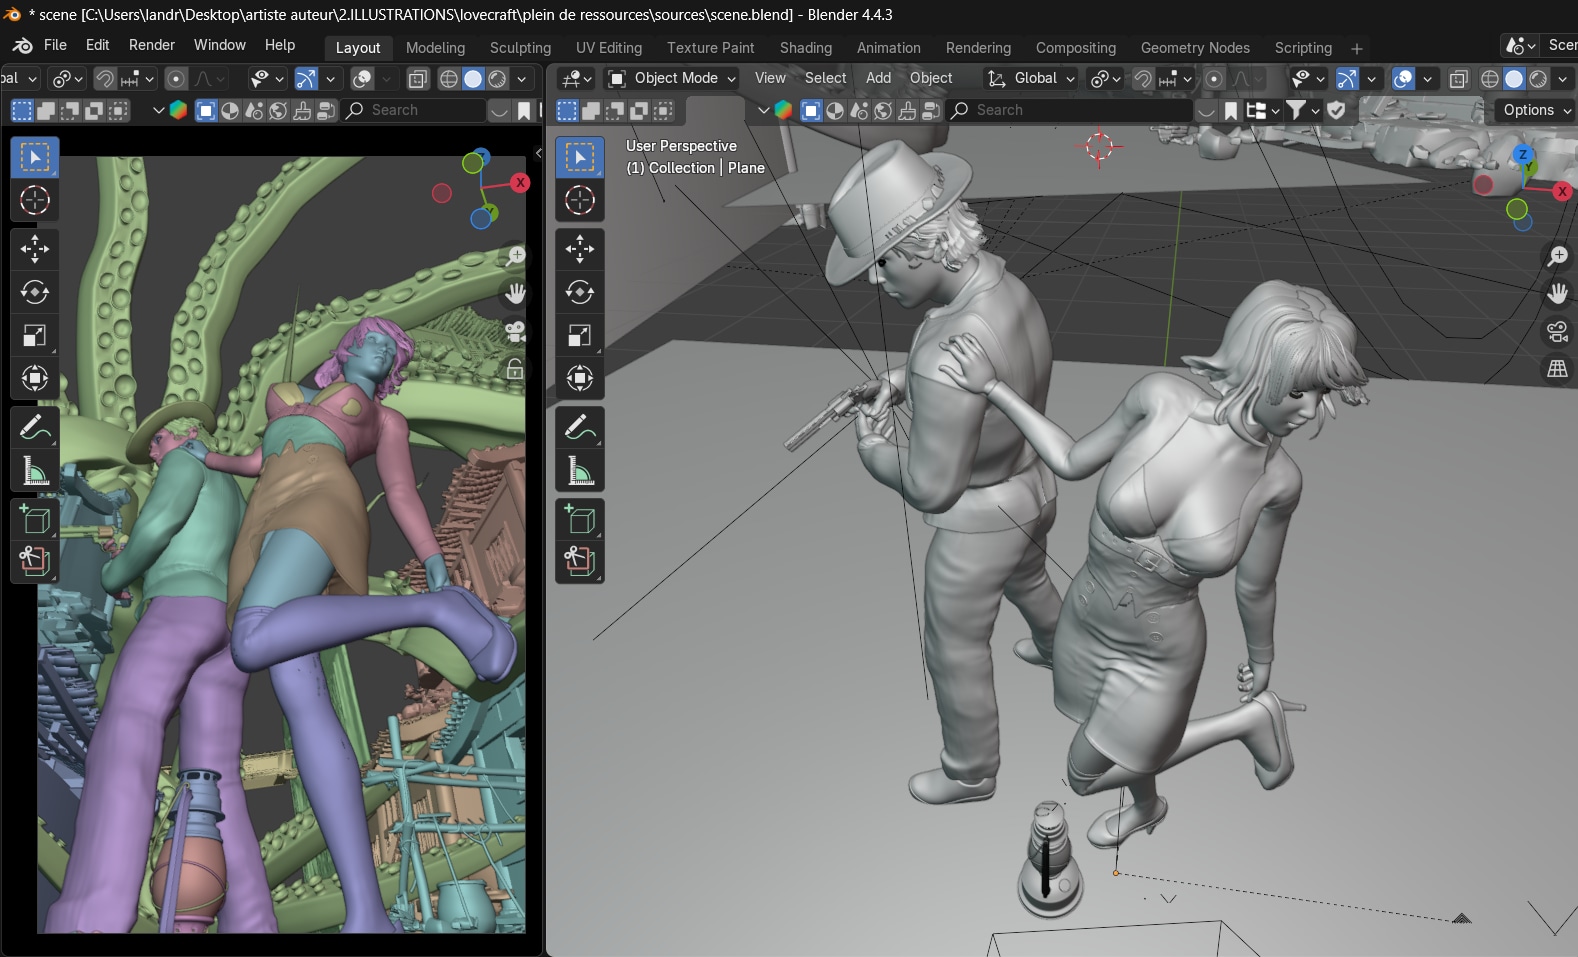
Task: Toggle snapping magnet in left viewport header
Action: 104,78
